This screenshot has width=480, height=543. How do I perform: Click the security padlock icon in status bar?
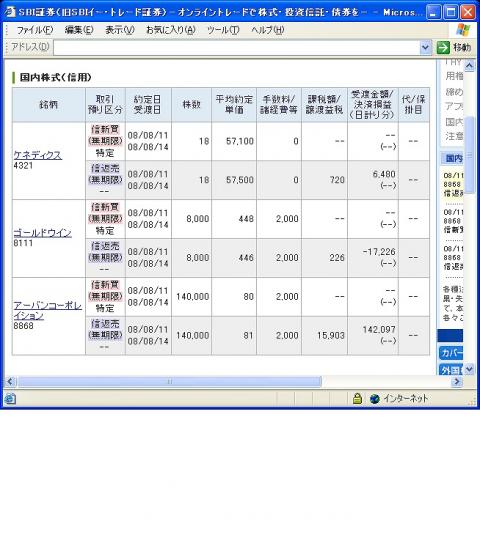point(357,399)
